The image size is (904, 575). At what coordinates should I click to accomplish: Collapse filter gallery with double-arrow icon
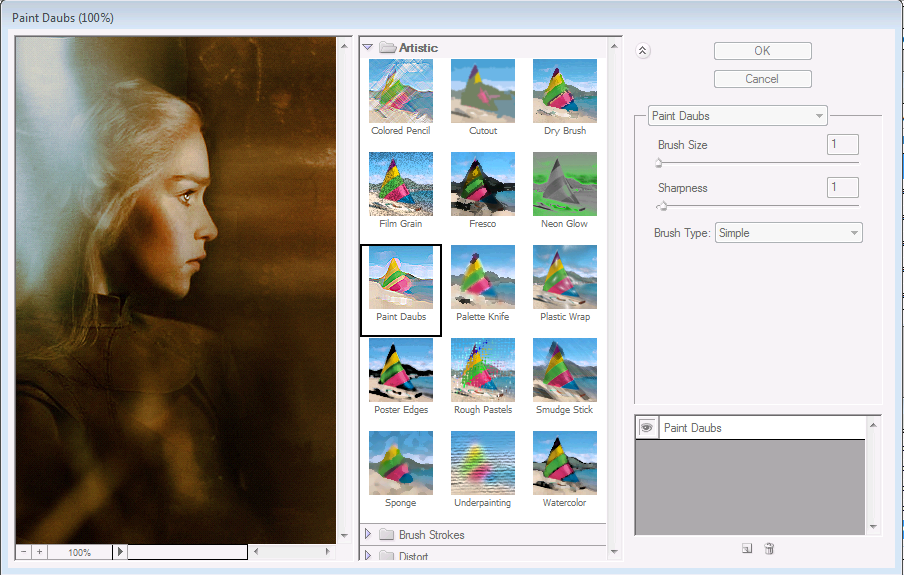pos(643,52)
